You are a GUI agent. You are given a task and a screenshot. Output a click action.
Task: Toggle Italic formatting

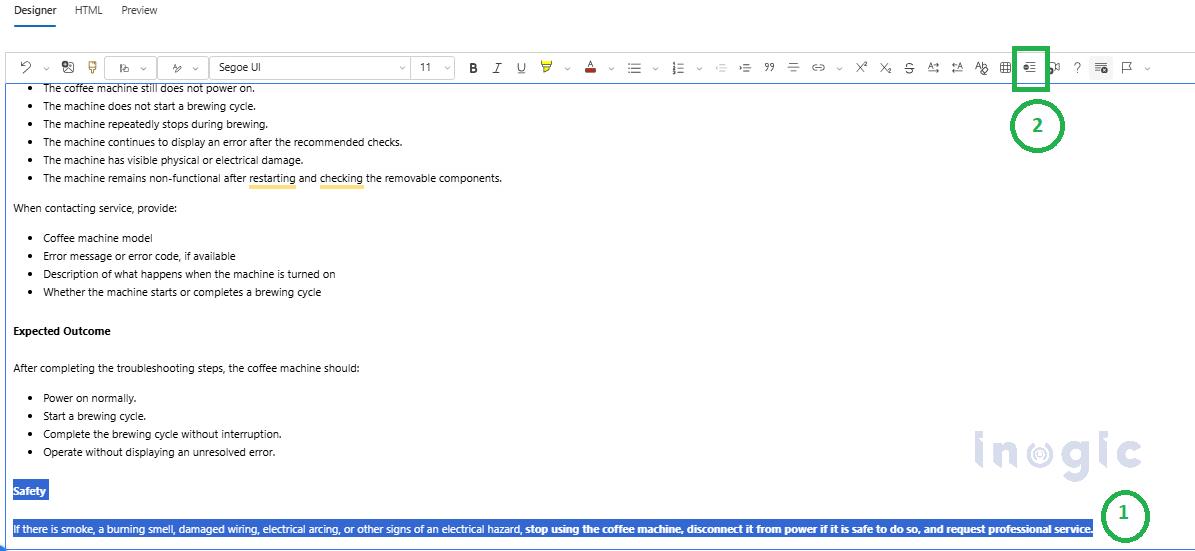tap(497, 68)
